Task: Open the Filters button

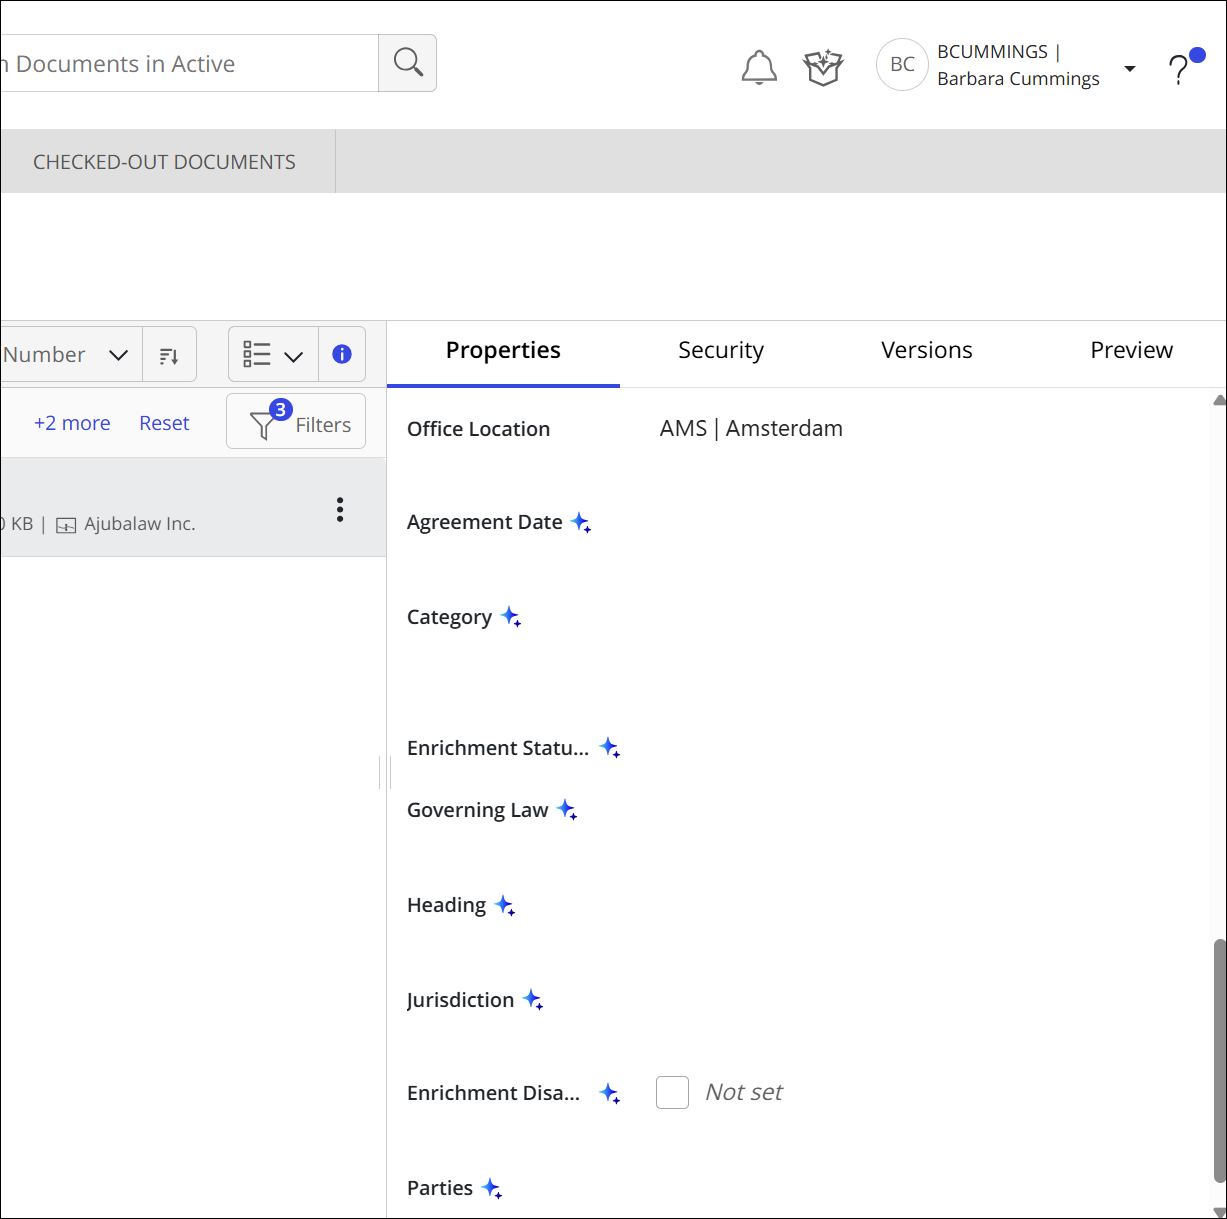Action: (296, 421)
